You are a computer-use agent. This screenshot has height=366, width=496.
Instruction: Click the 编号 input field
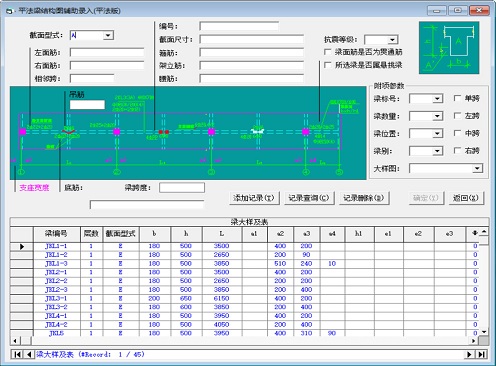coord(239,26)
